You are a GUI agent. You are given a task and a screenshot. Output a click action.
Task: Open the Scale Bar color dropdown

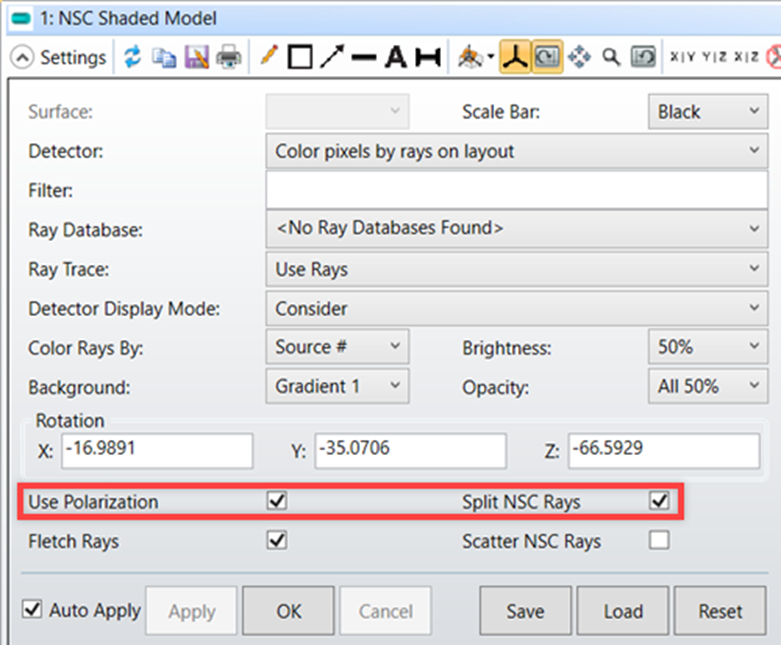(708, 112)
